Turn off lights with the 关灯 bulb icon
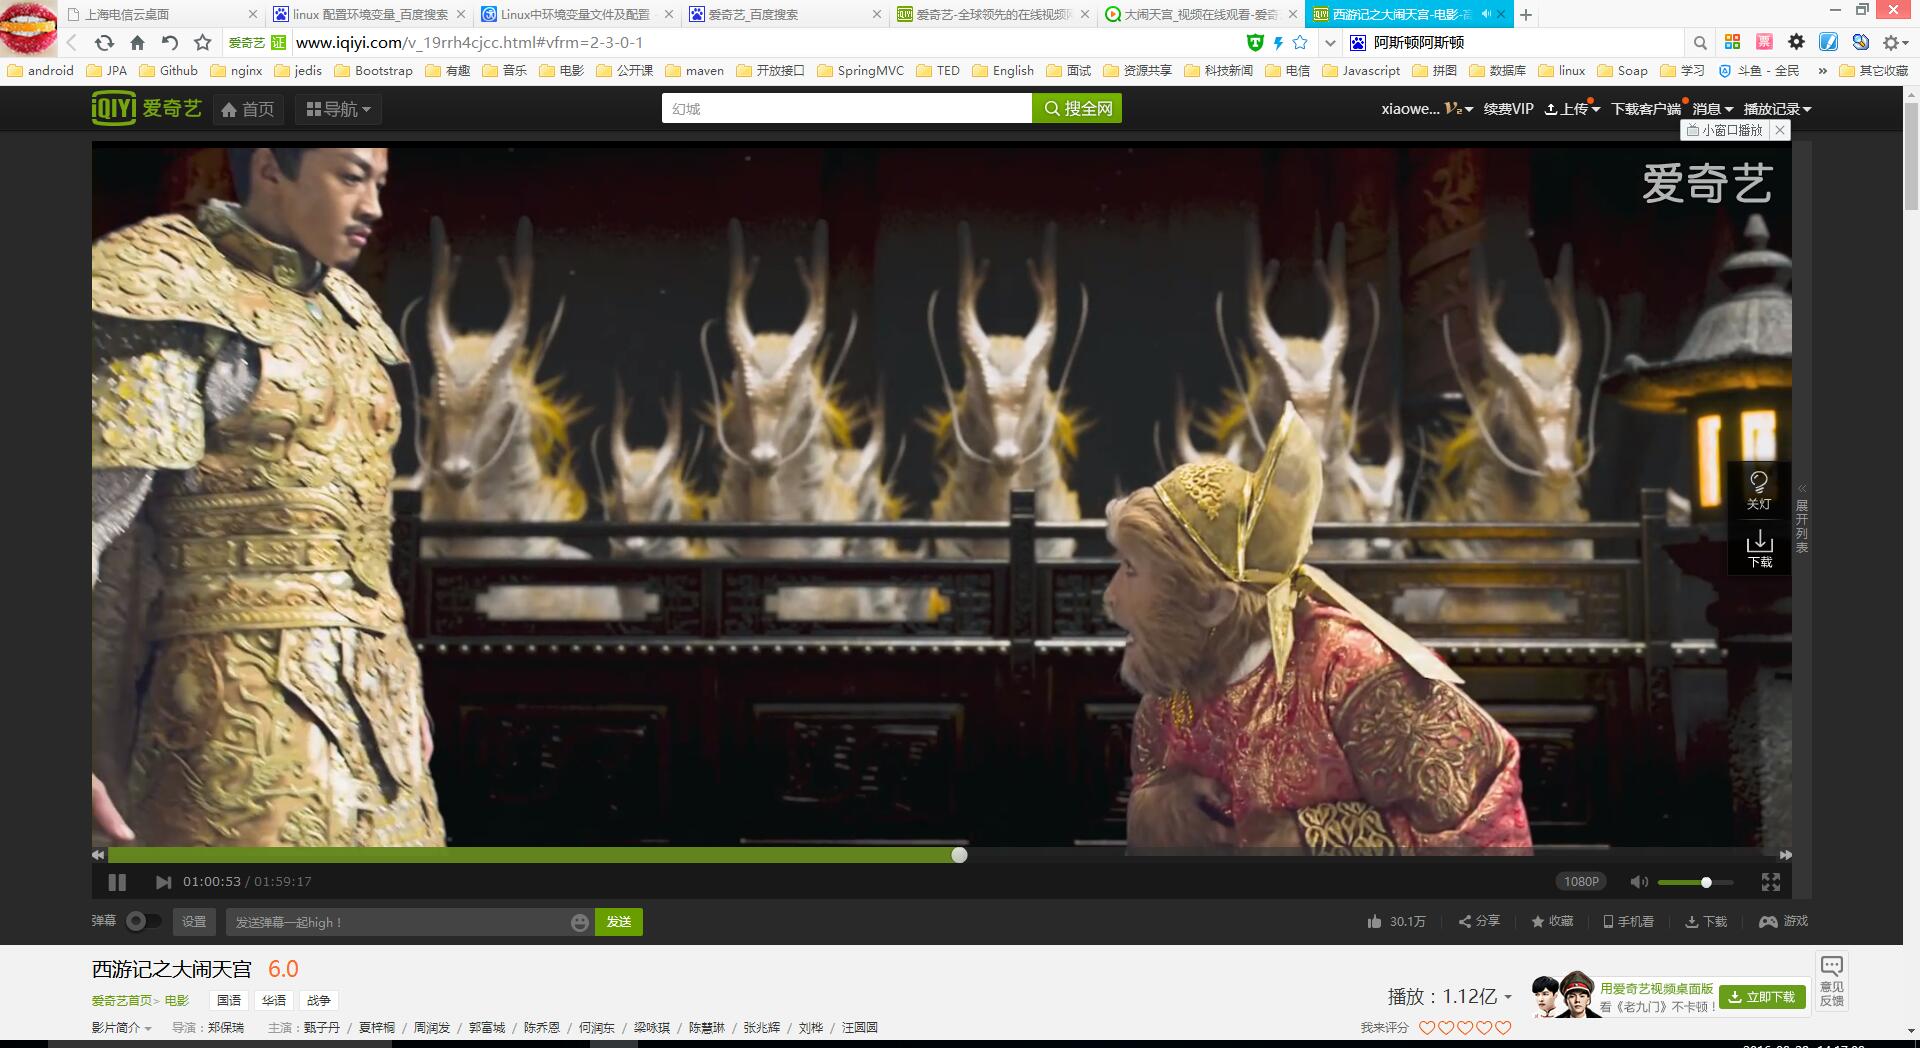The width and height of the screenshot is (1920, 1048). (x=1759, y=490)
